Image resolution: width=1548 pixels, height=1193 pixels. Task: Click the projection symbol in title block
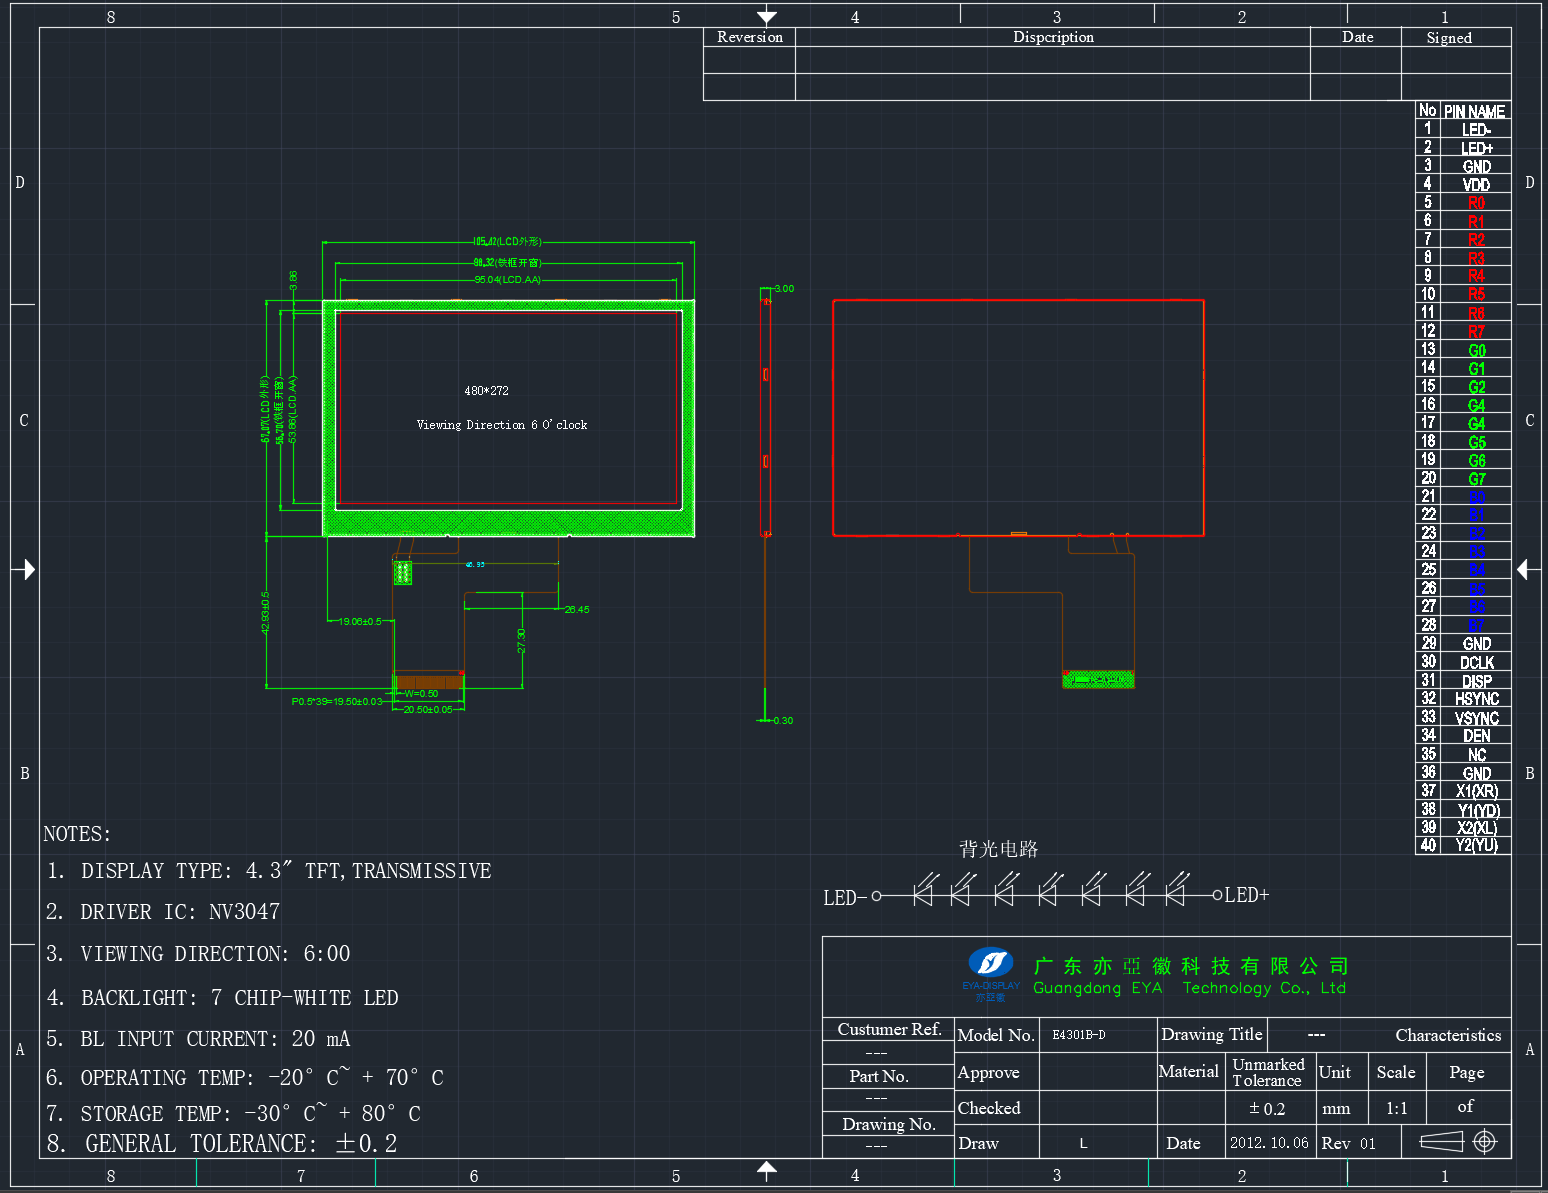(1459, 1141)
